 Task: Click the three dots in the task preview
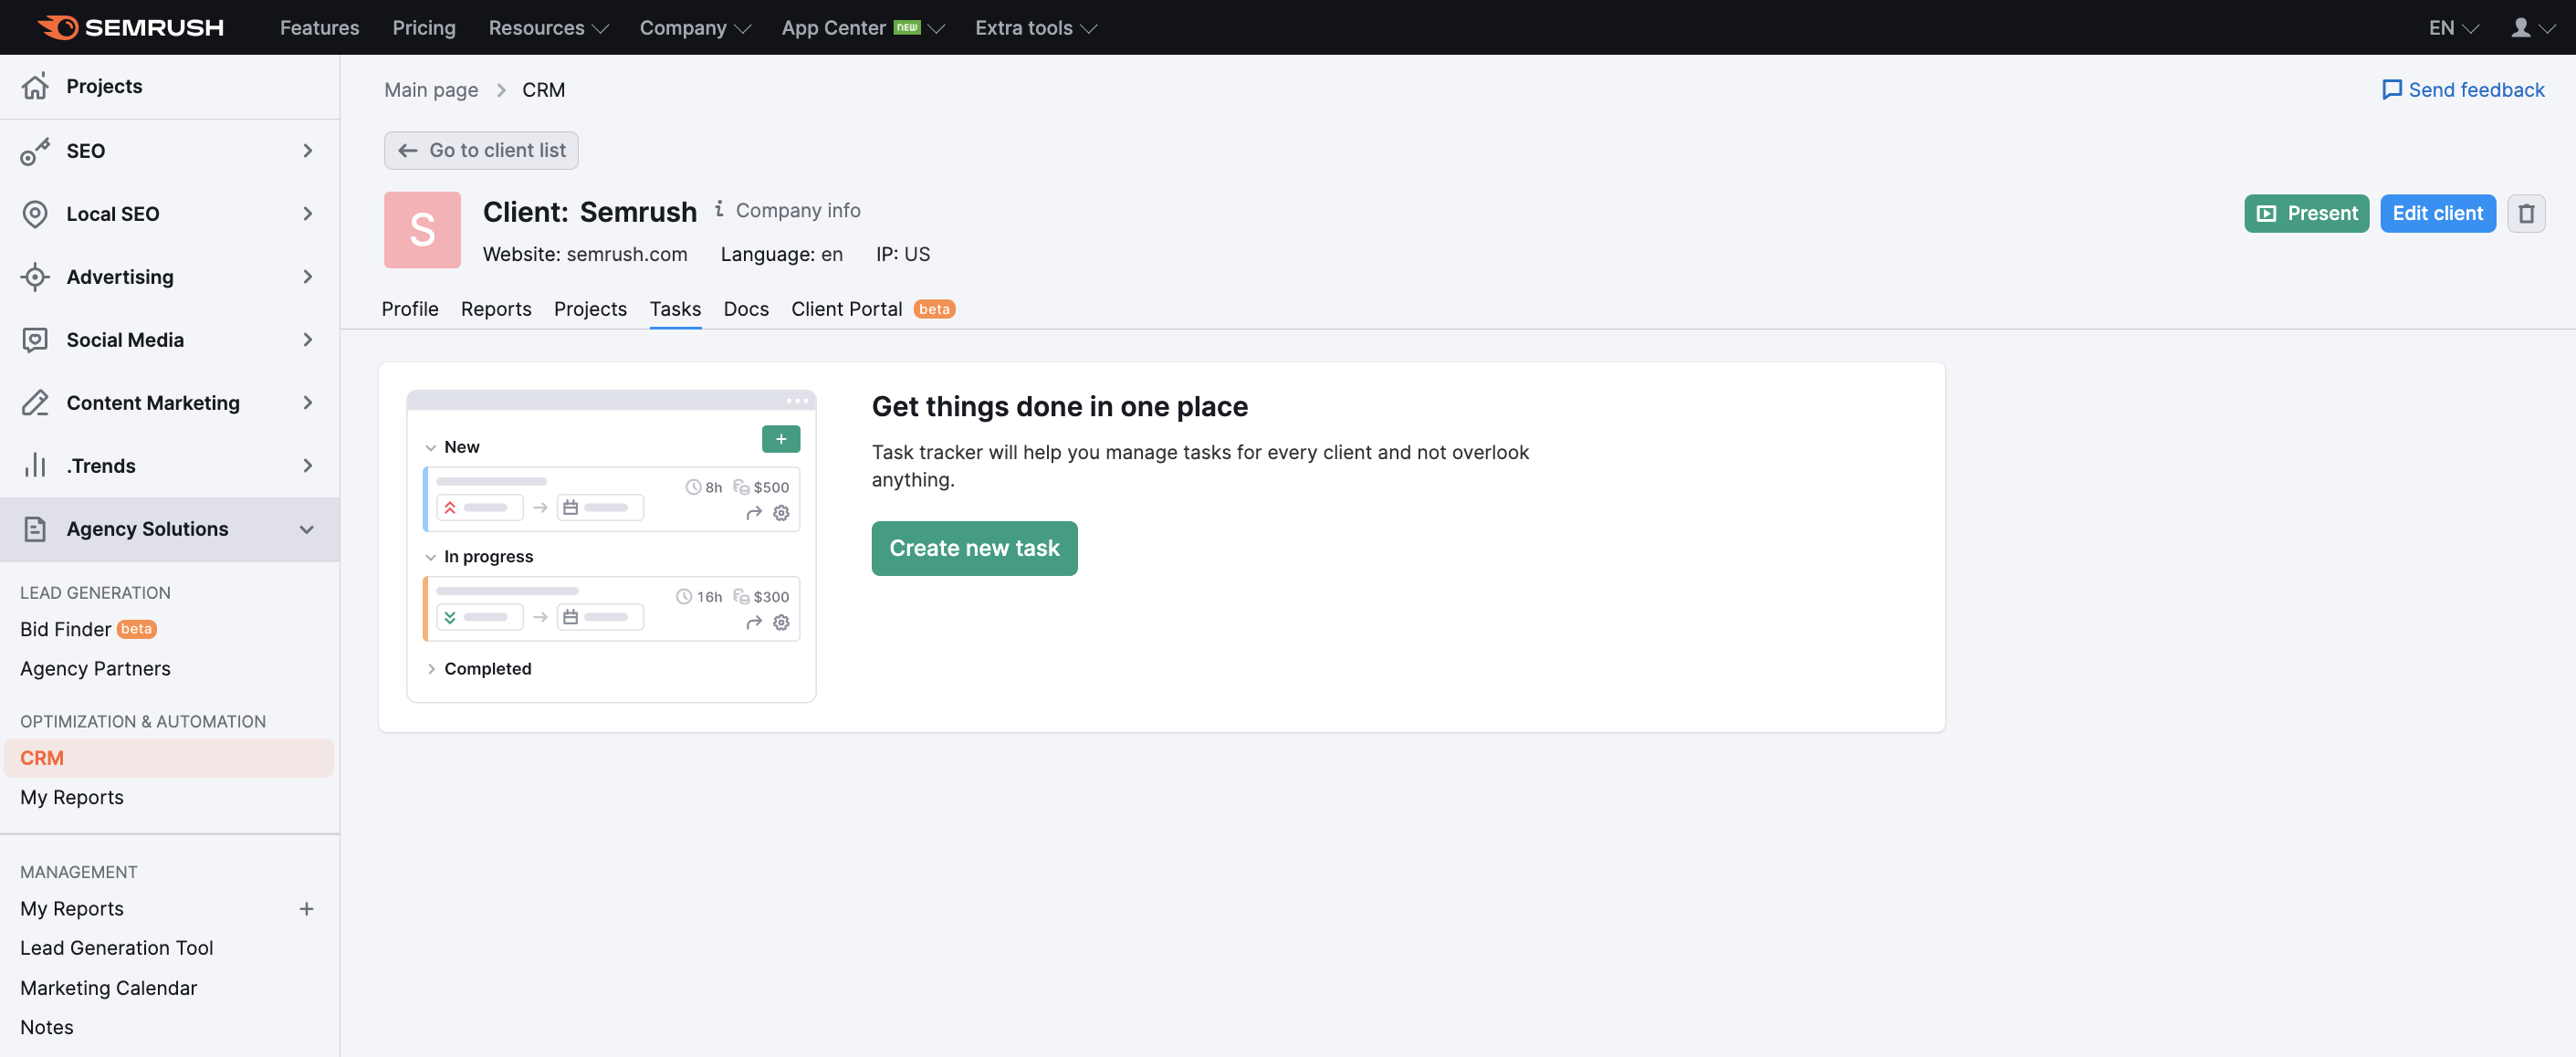(797, 401)
